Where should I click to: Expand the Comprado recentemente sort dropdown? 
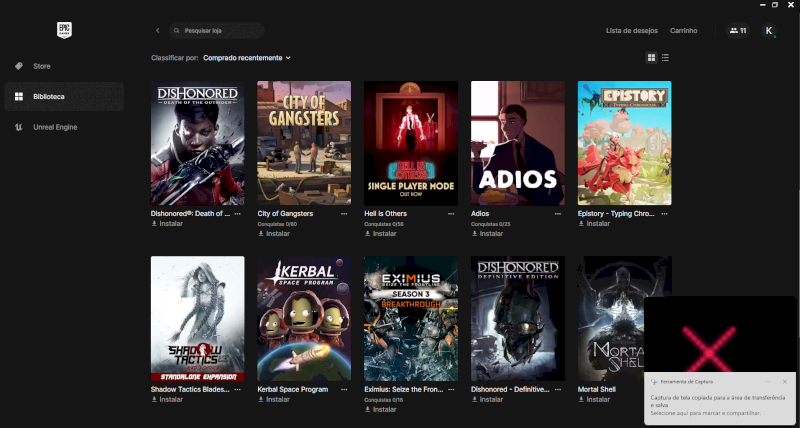[x=246, y=58]
